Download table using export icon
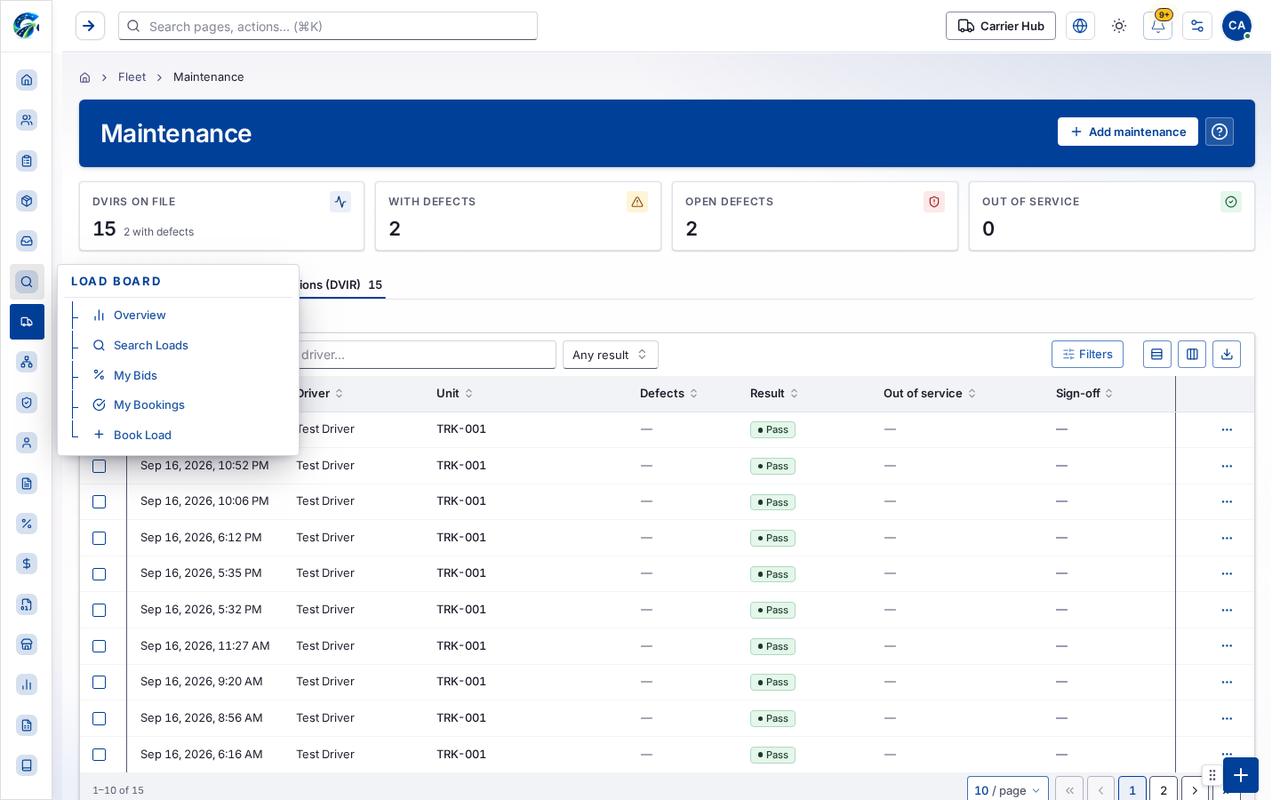Screen dimensions: 1280x800 point(1226,354)
